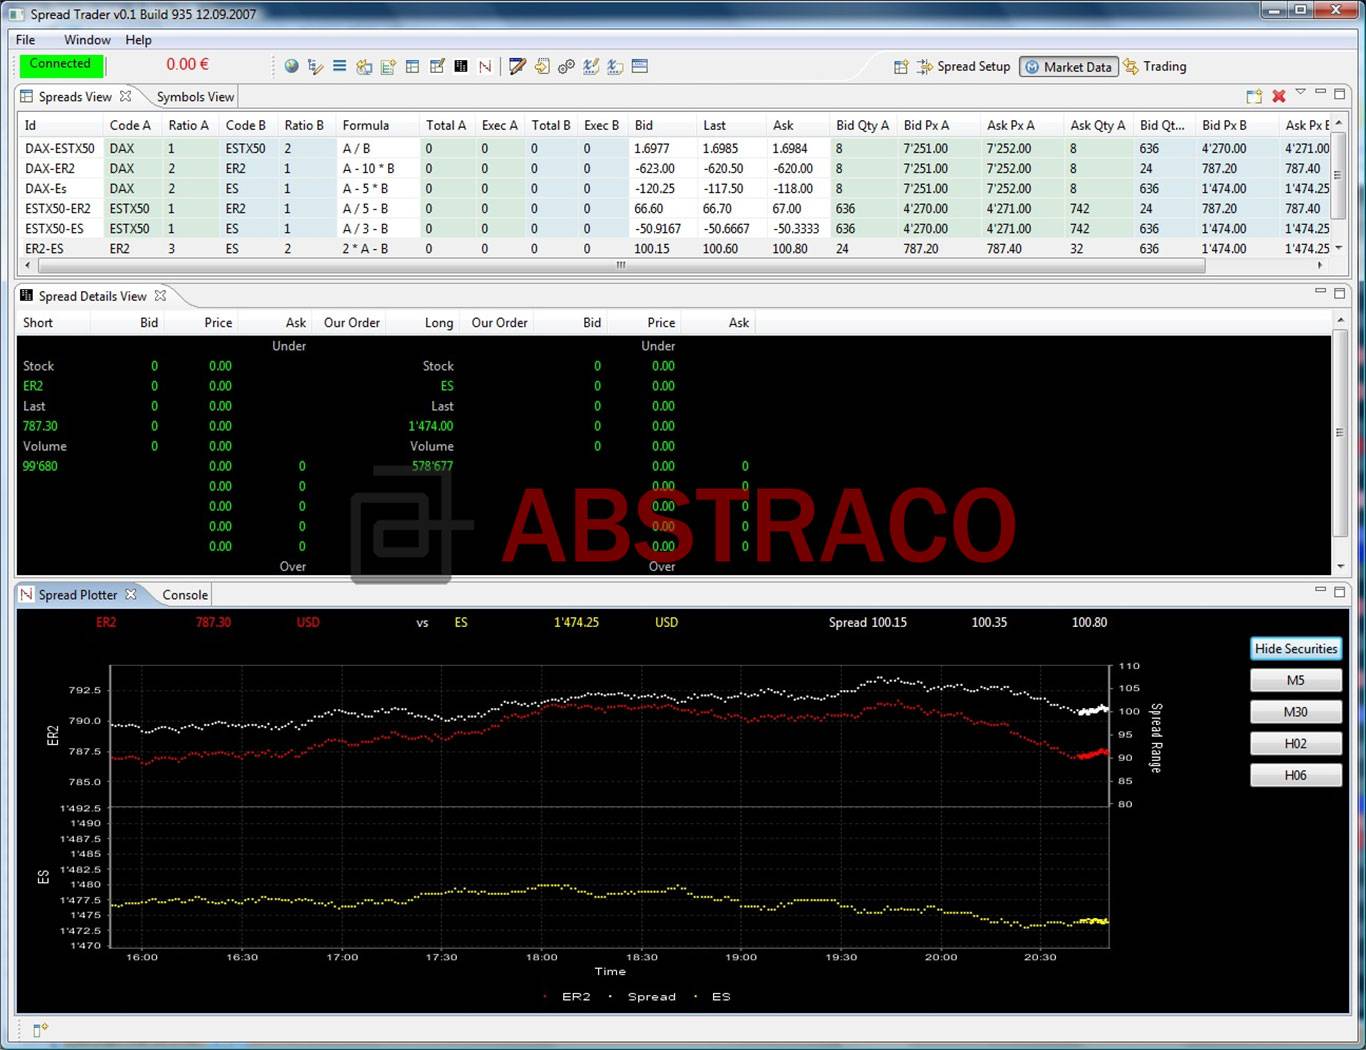Screen dimensions: 1366x1050
Task: Click the new view icon in Spreads View toolbar
Action: coord(1254,96)
